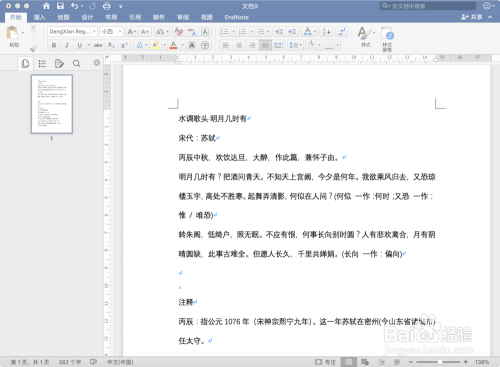500x367 pixels.
Task: Open the 设计 (Design) tab
Action: tap(87, 17)
